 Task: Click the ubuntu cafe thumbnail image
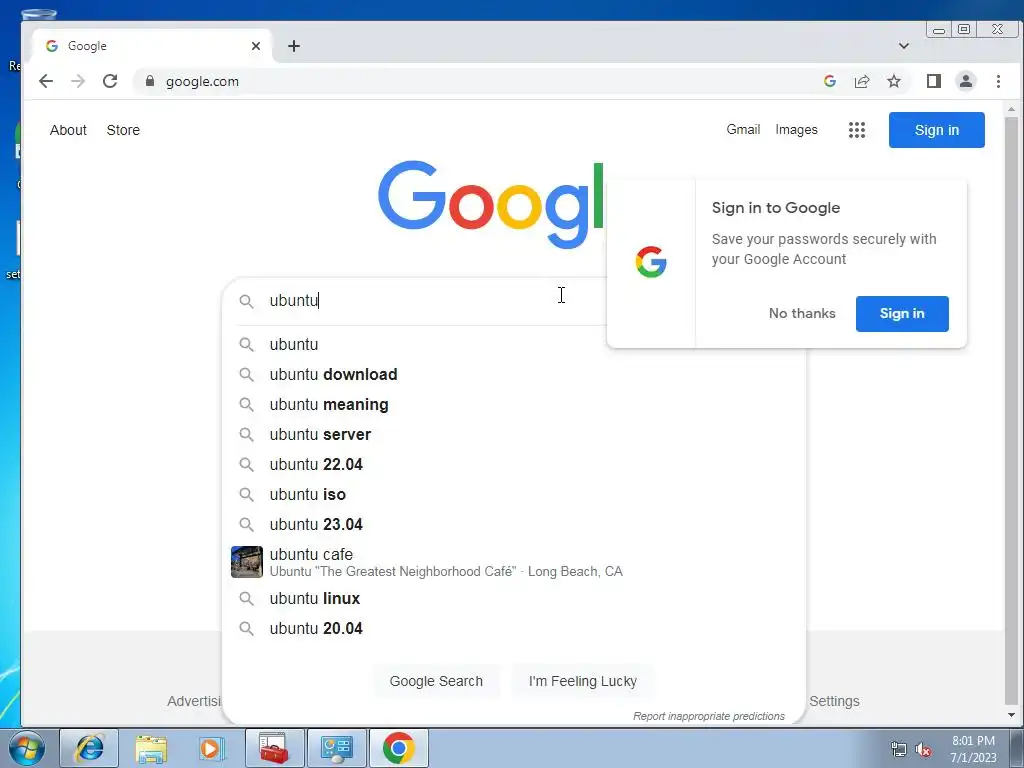247,562
